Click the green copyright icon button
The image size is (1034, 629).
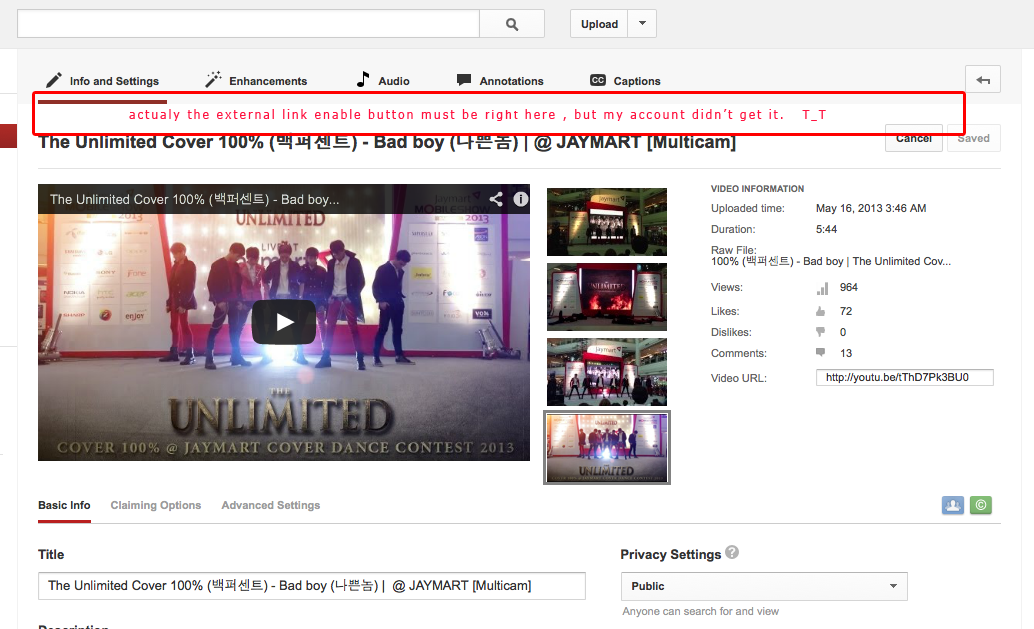981,505
